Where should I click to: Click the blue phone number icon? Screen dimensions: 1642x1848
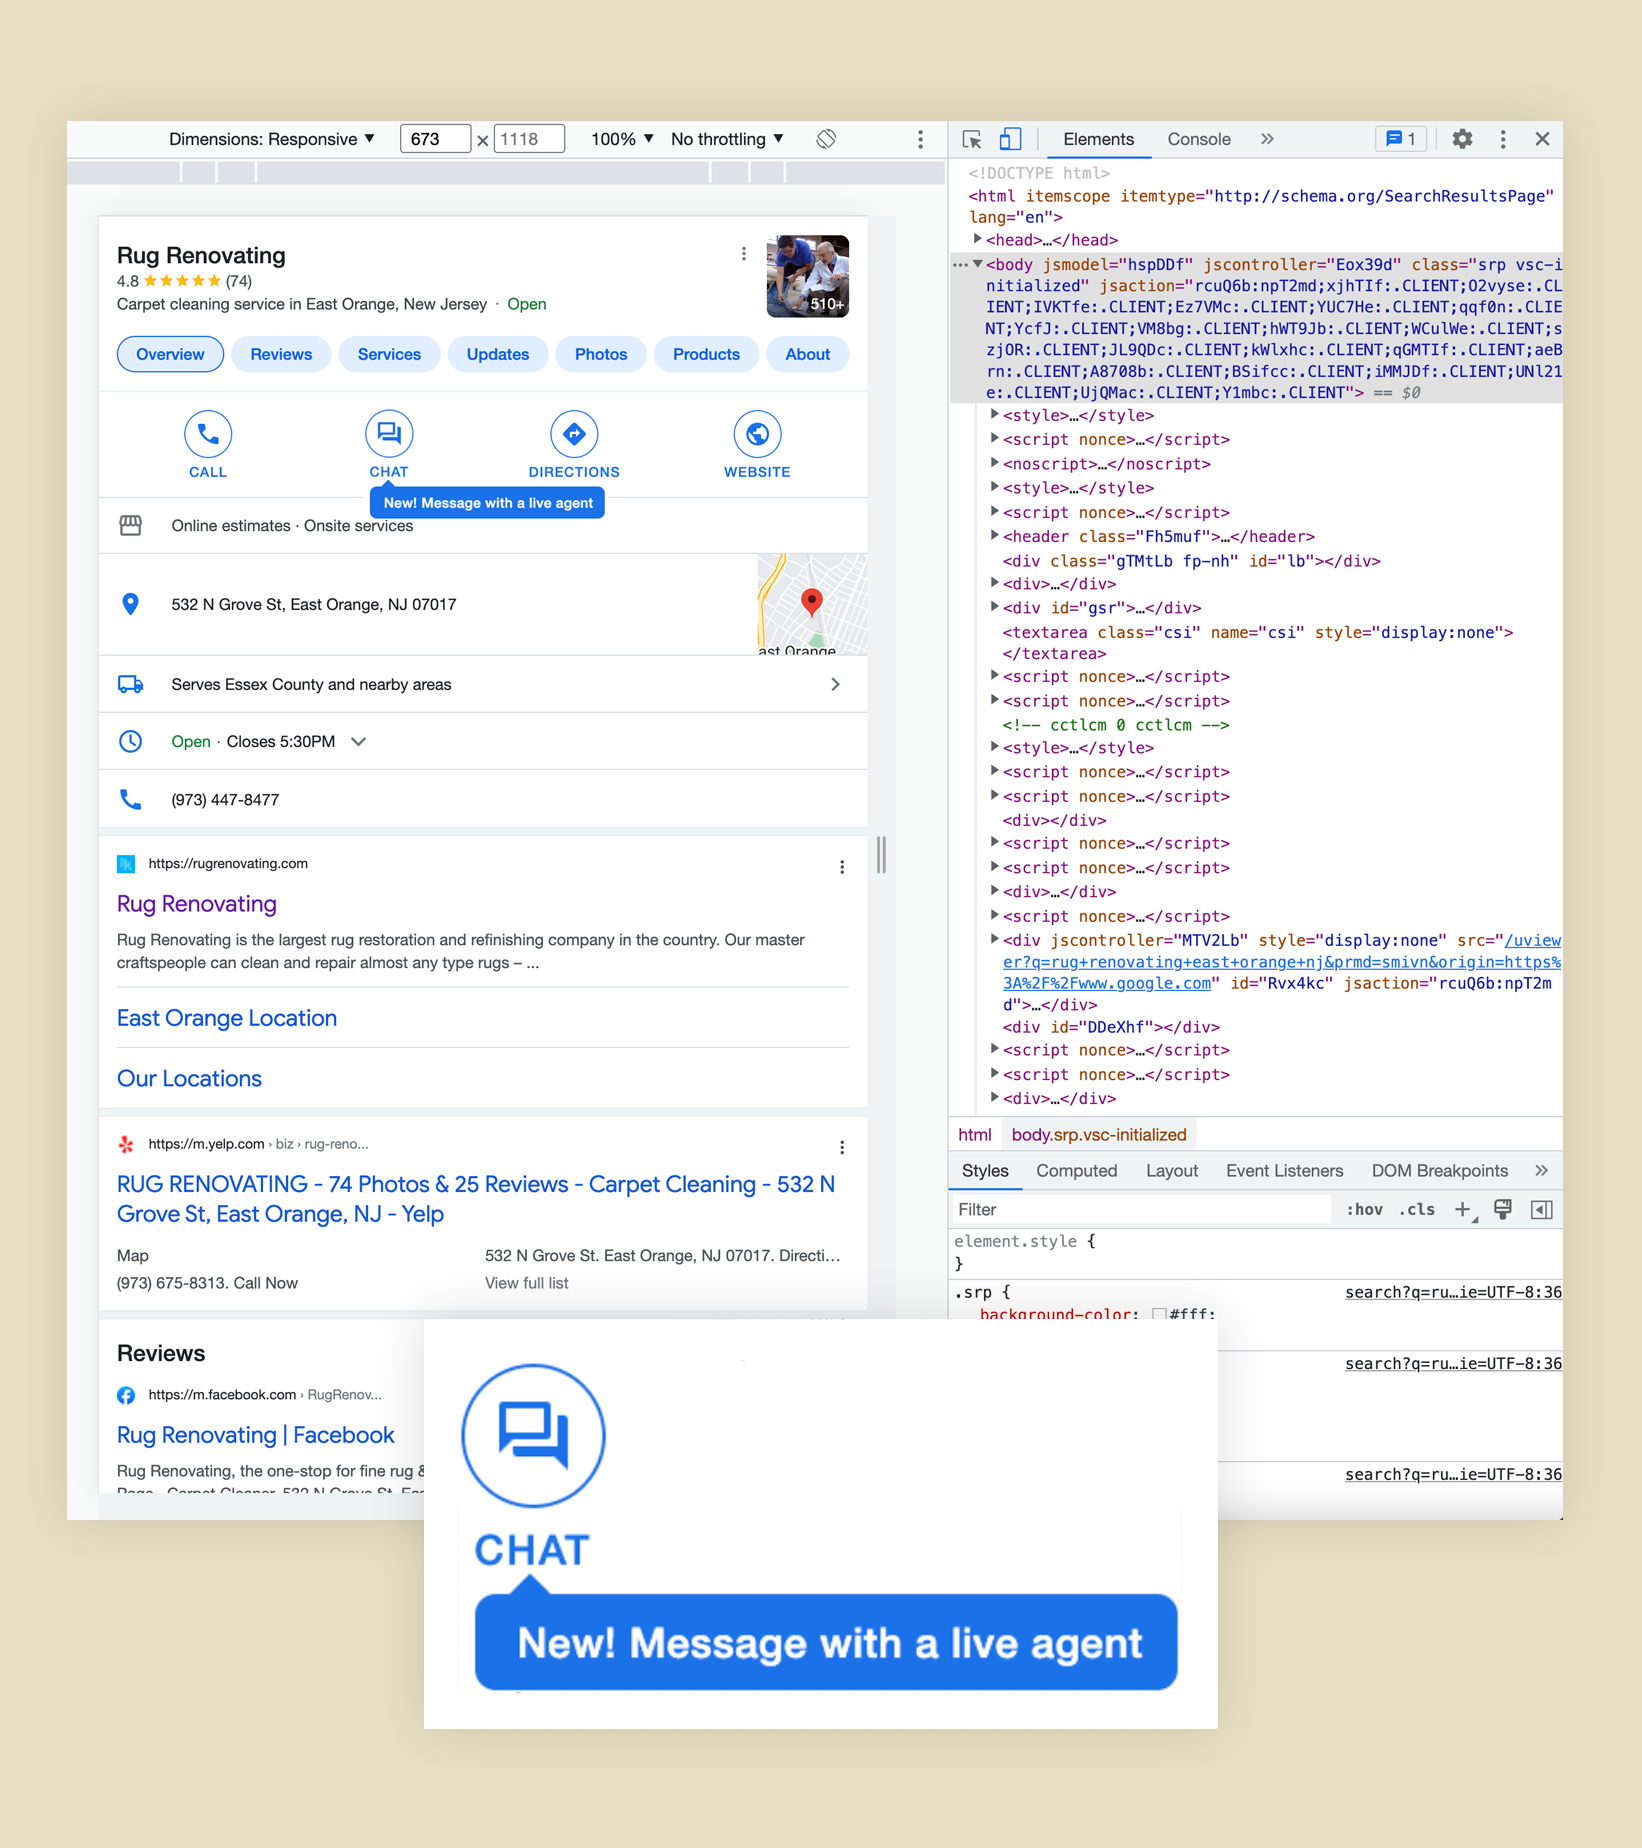click(130, 799)
